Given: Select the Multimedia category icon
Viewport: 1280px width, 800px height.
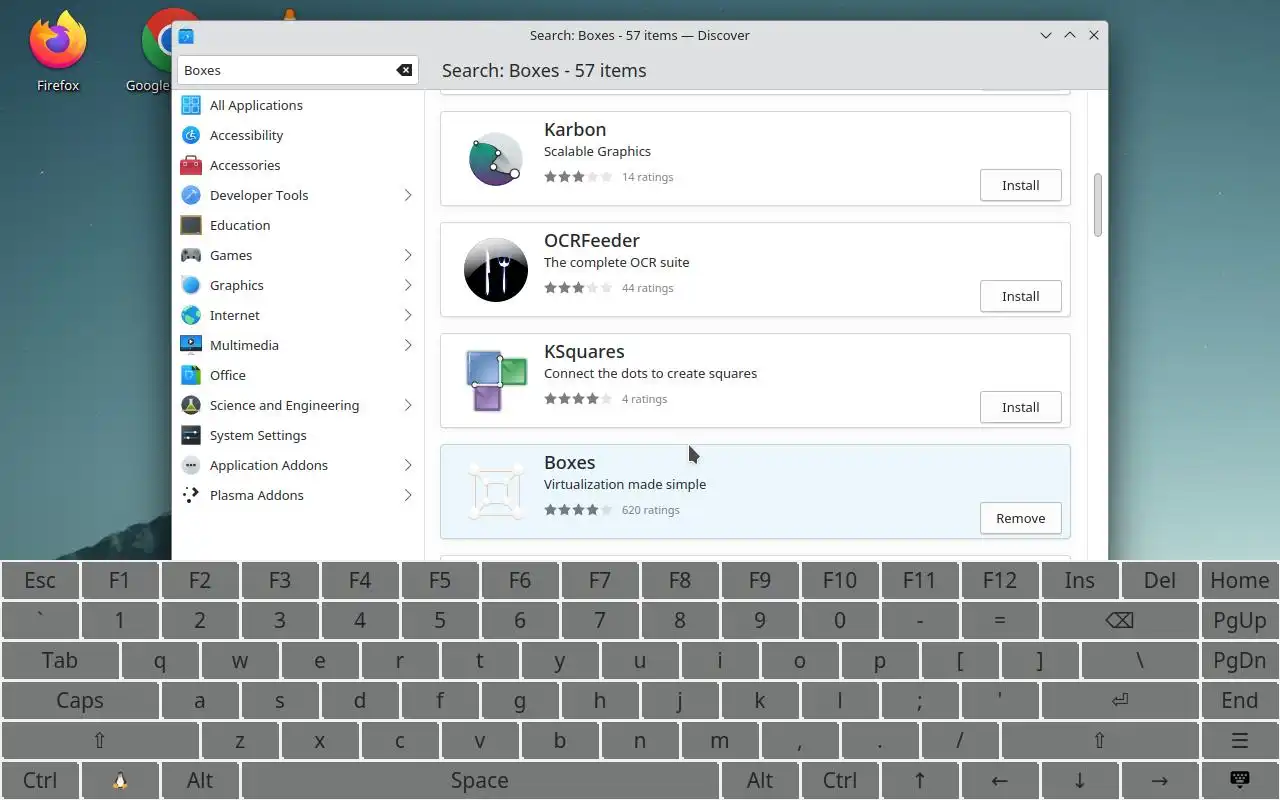Looking at the screenshot, I should pyautogui.click(x=191, y=345).
